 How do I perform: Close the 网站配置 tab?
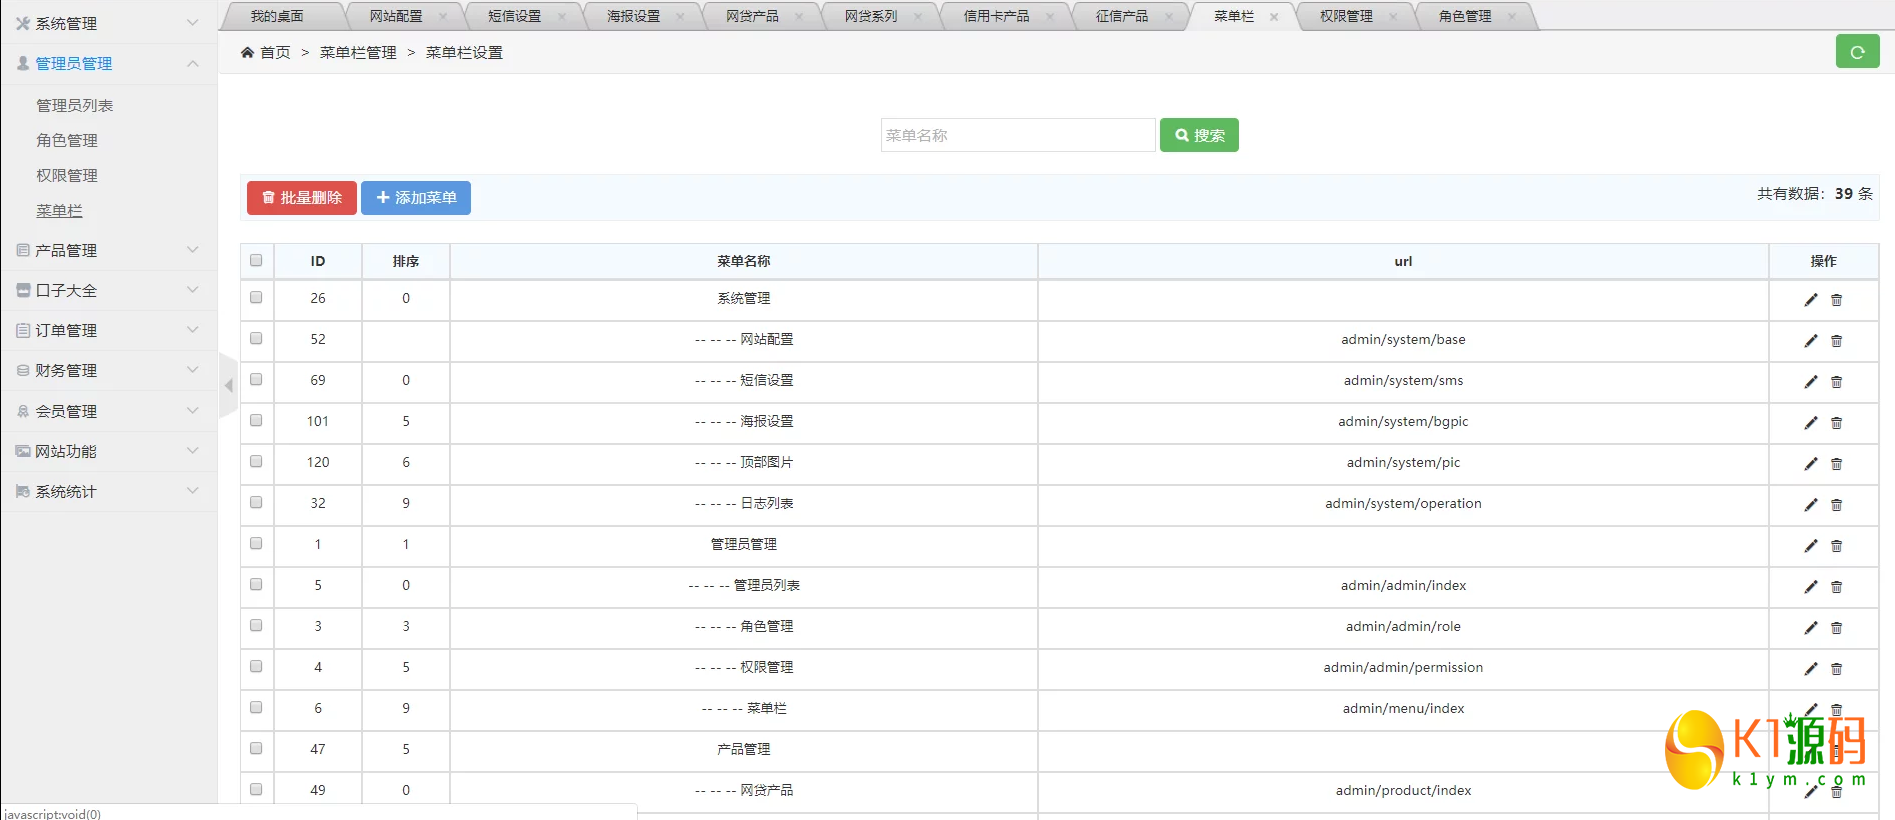(443, 17)
